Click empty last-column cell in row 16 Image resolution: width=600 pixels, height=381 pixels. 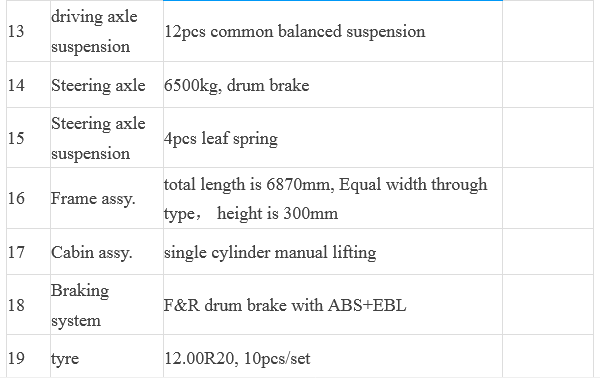click(x=548, y=198)
